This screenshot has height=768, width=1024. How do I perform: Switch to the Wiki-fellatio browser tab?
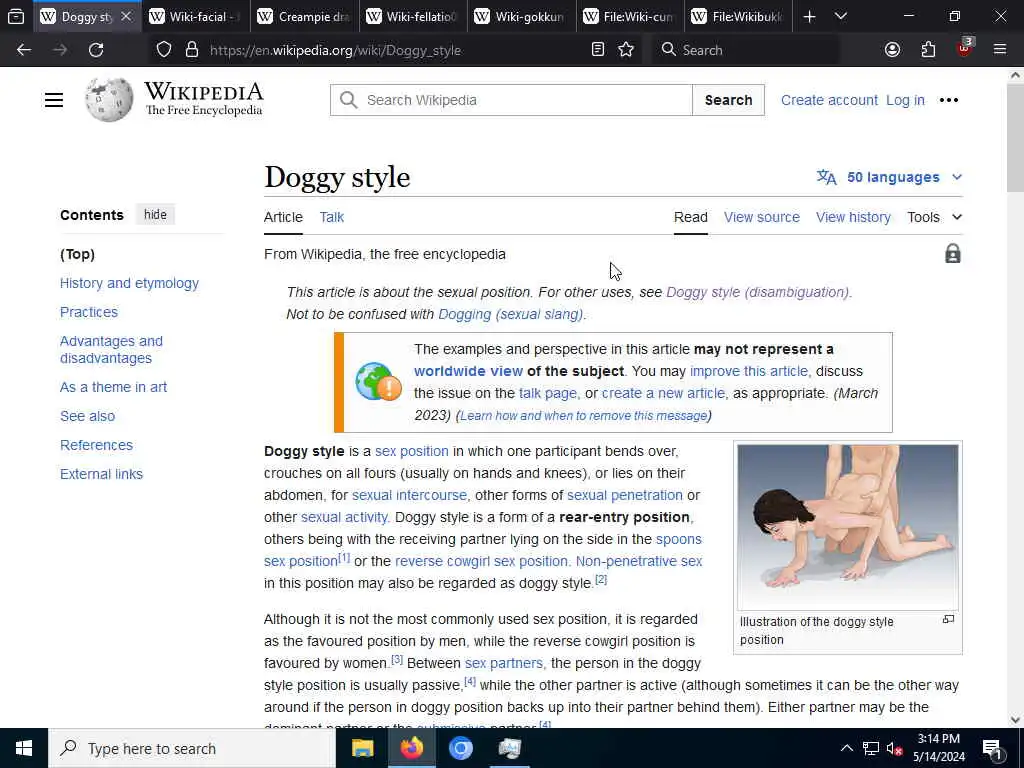[413, 16]
